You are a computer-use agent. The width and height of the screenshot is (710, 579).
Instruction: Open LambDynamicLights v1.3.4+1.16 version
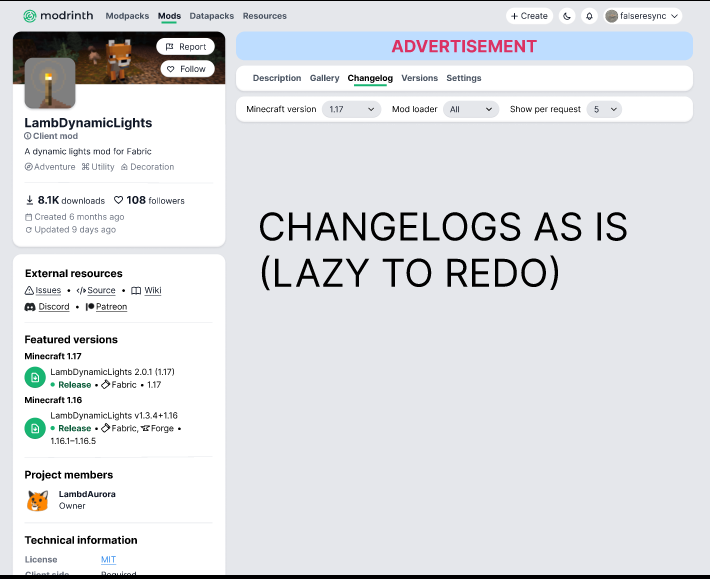(x=114, y=415)
